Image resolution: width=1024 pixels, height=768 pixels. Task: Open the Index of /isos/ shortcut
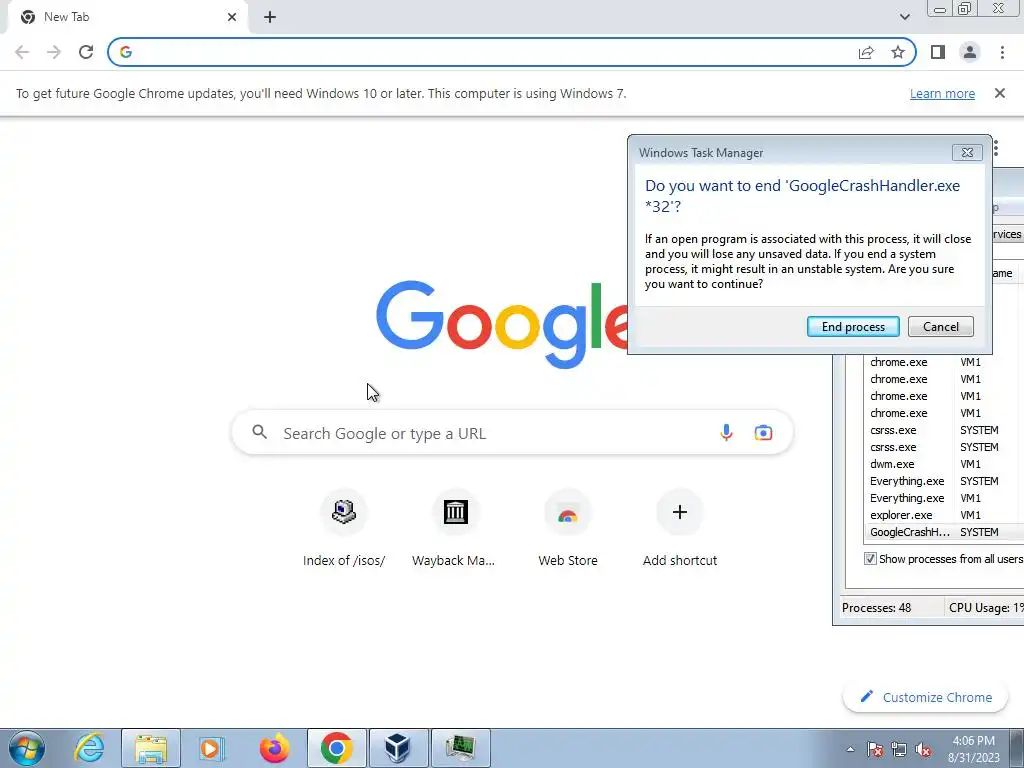344,529
